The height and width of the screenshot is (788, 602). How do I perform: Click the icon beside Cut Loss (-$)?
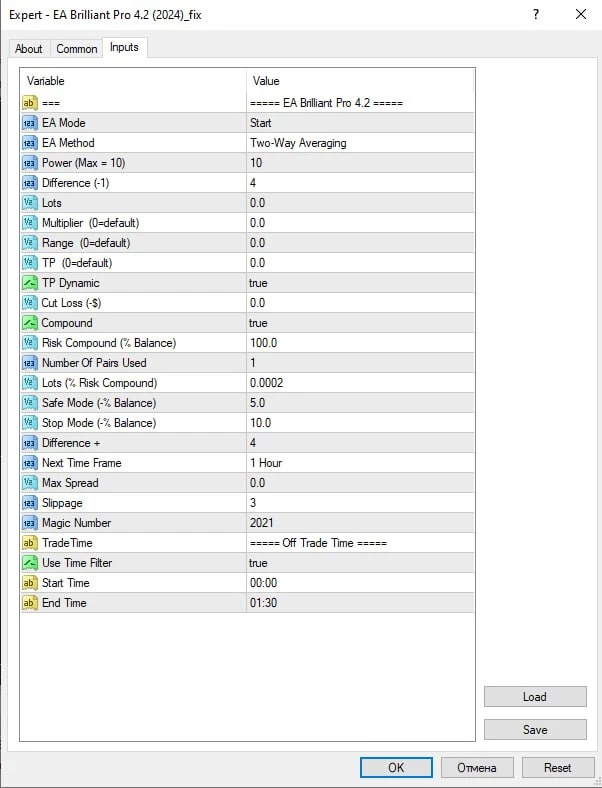30,303
